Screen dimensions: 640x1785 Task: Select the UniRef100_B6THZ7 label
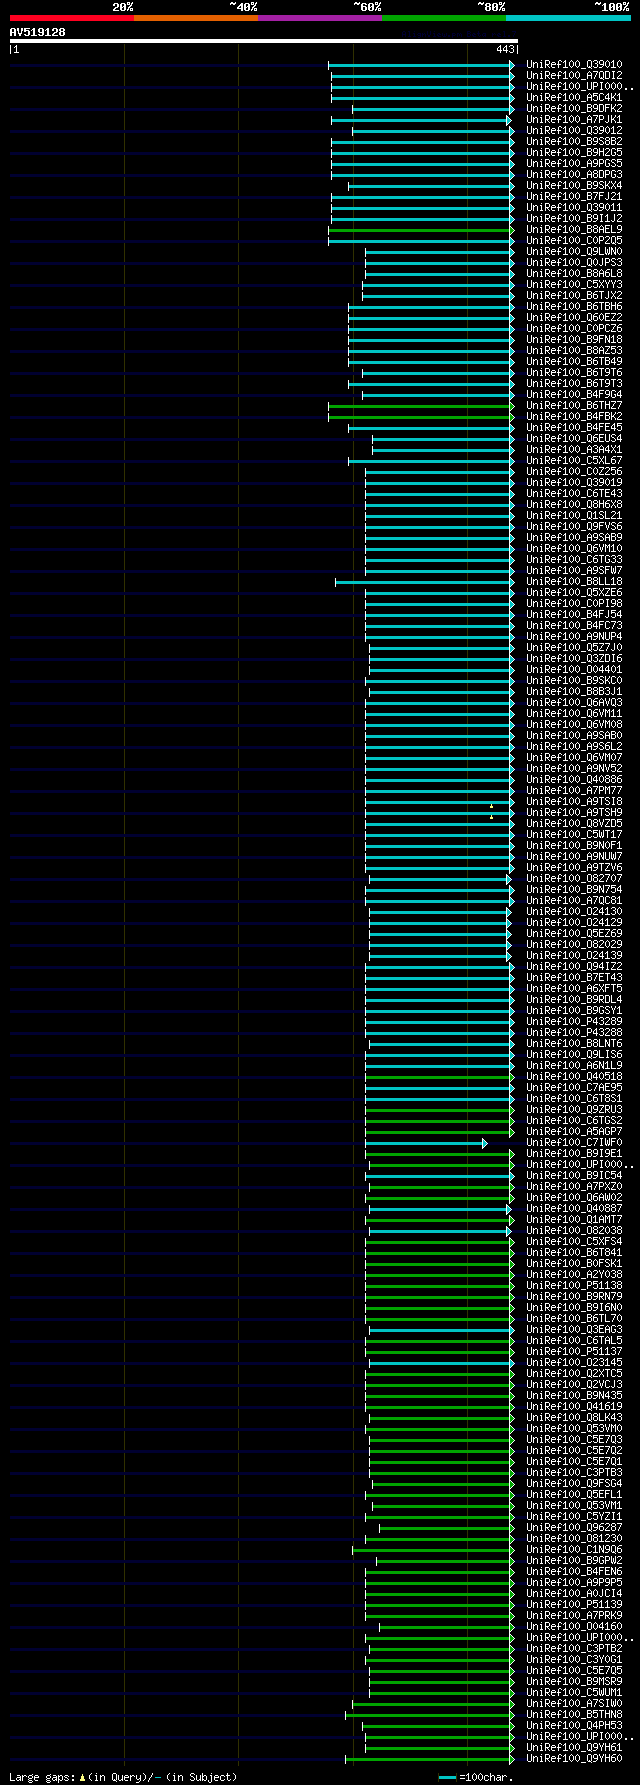pyautogui.click(x=574, y=406)
